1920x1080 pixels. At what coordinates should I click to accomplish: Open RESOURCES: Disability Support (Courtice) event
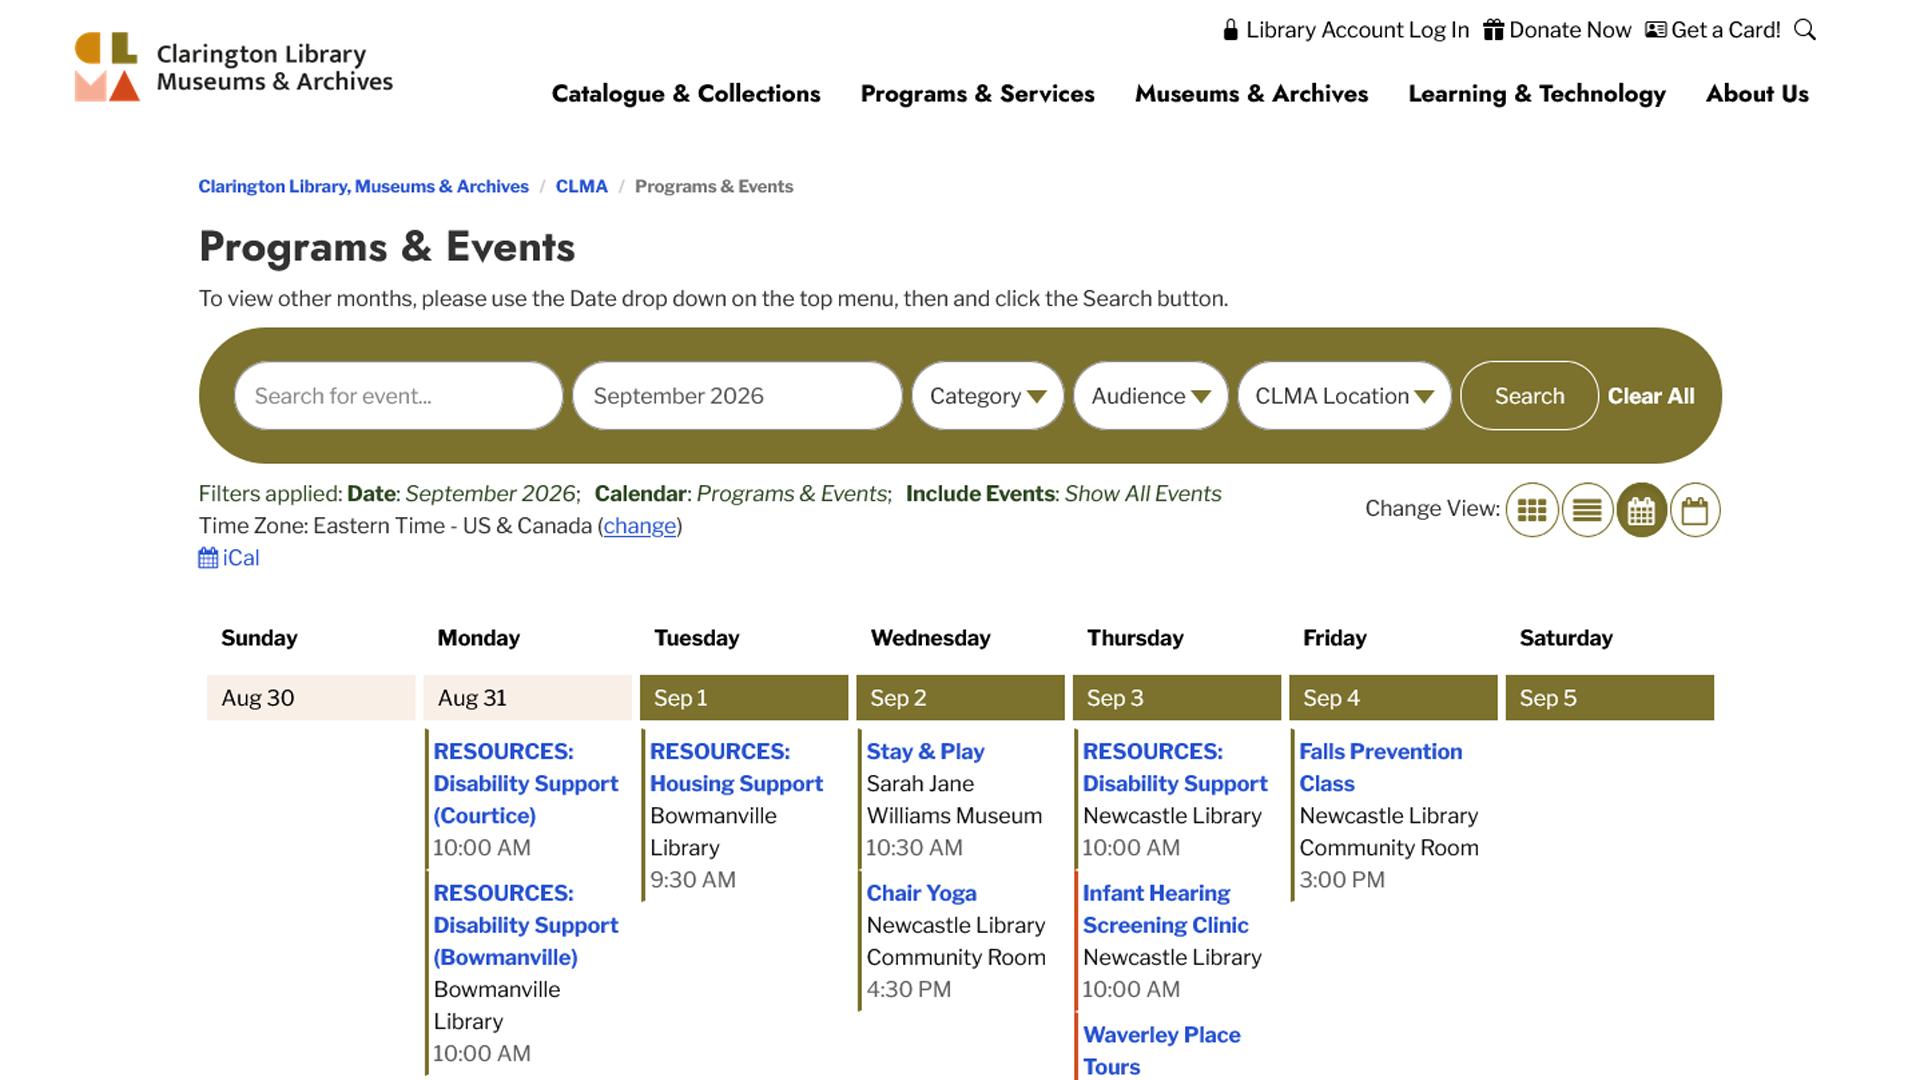[x=525, y=783]
